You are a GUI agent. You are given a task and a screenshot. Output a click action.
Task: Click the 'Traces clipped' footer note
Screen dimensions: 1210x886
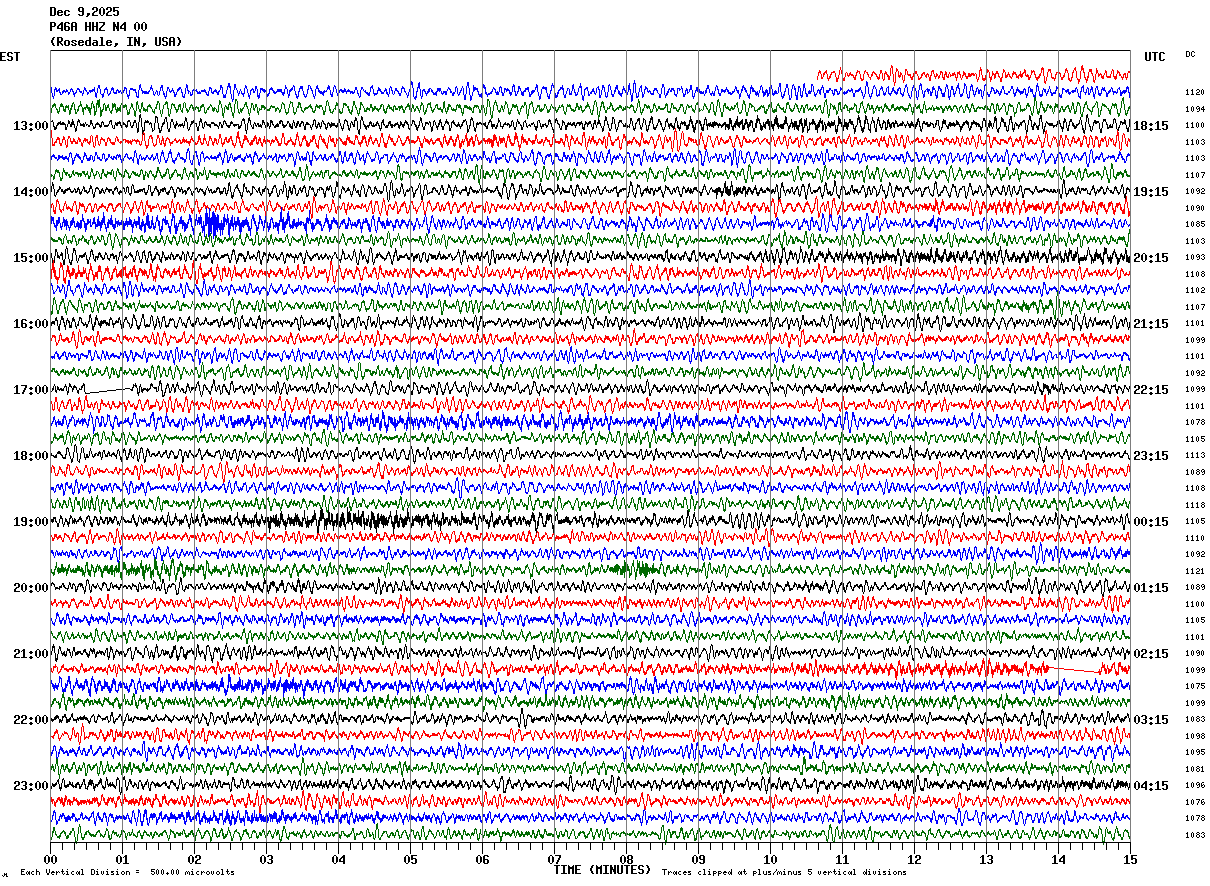pos(784,873)
